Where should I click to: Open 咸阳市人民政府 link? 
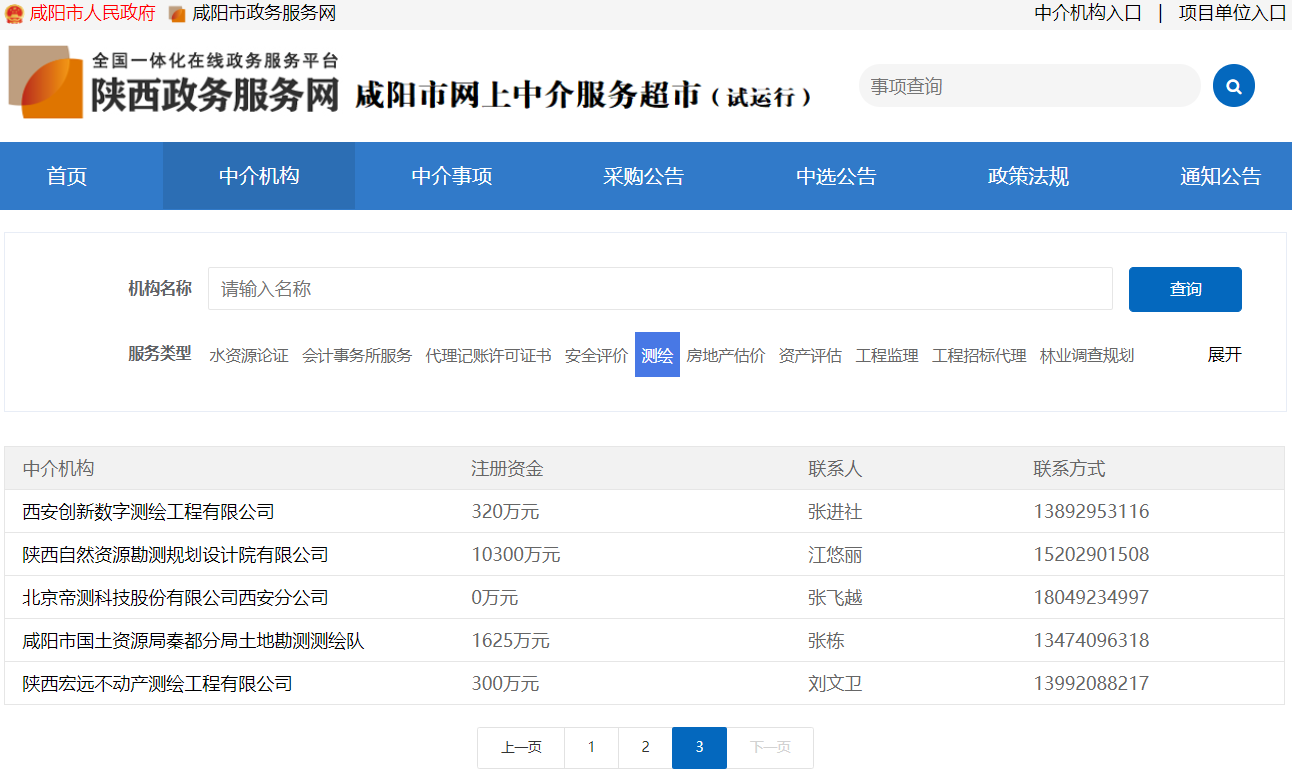tap(93, 14)
